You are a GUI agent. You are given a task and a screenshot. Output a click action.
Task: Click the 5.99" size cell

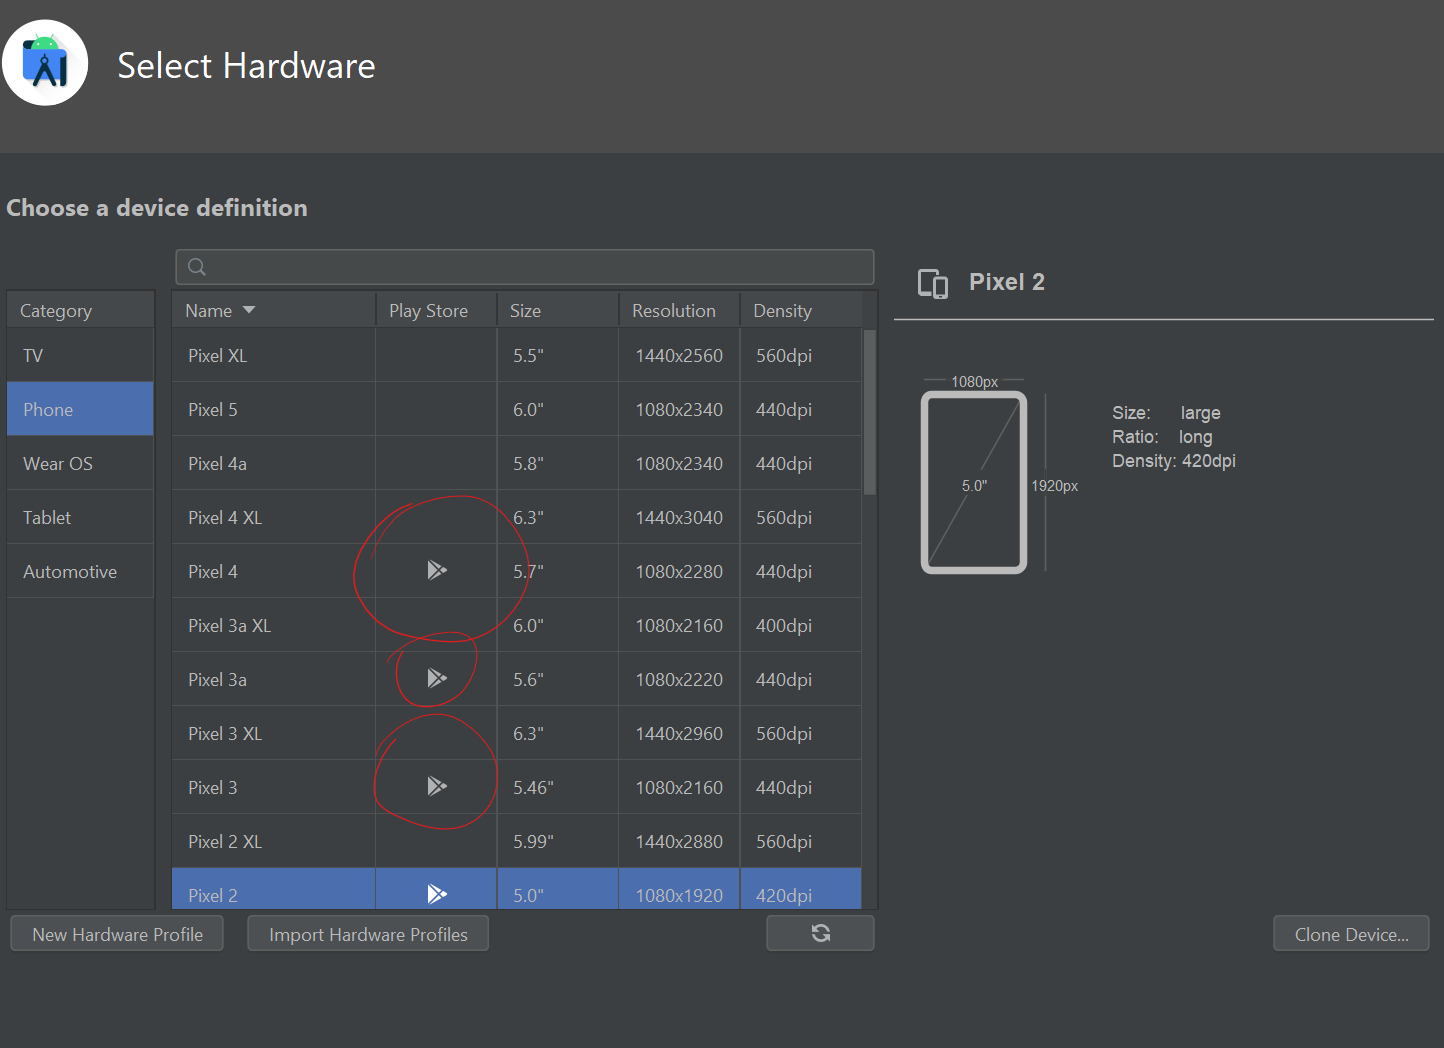[x=557, y=841]
